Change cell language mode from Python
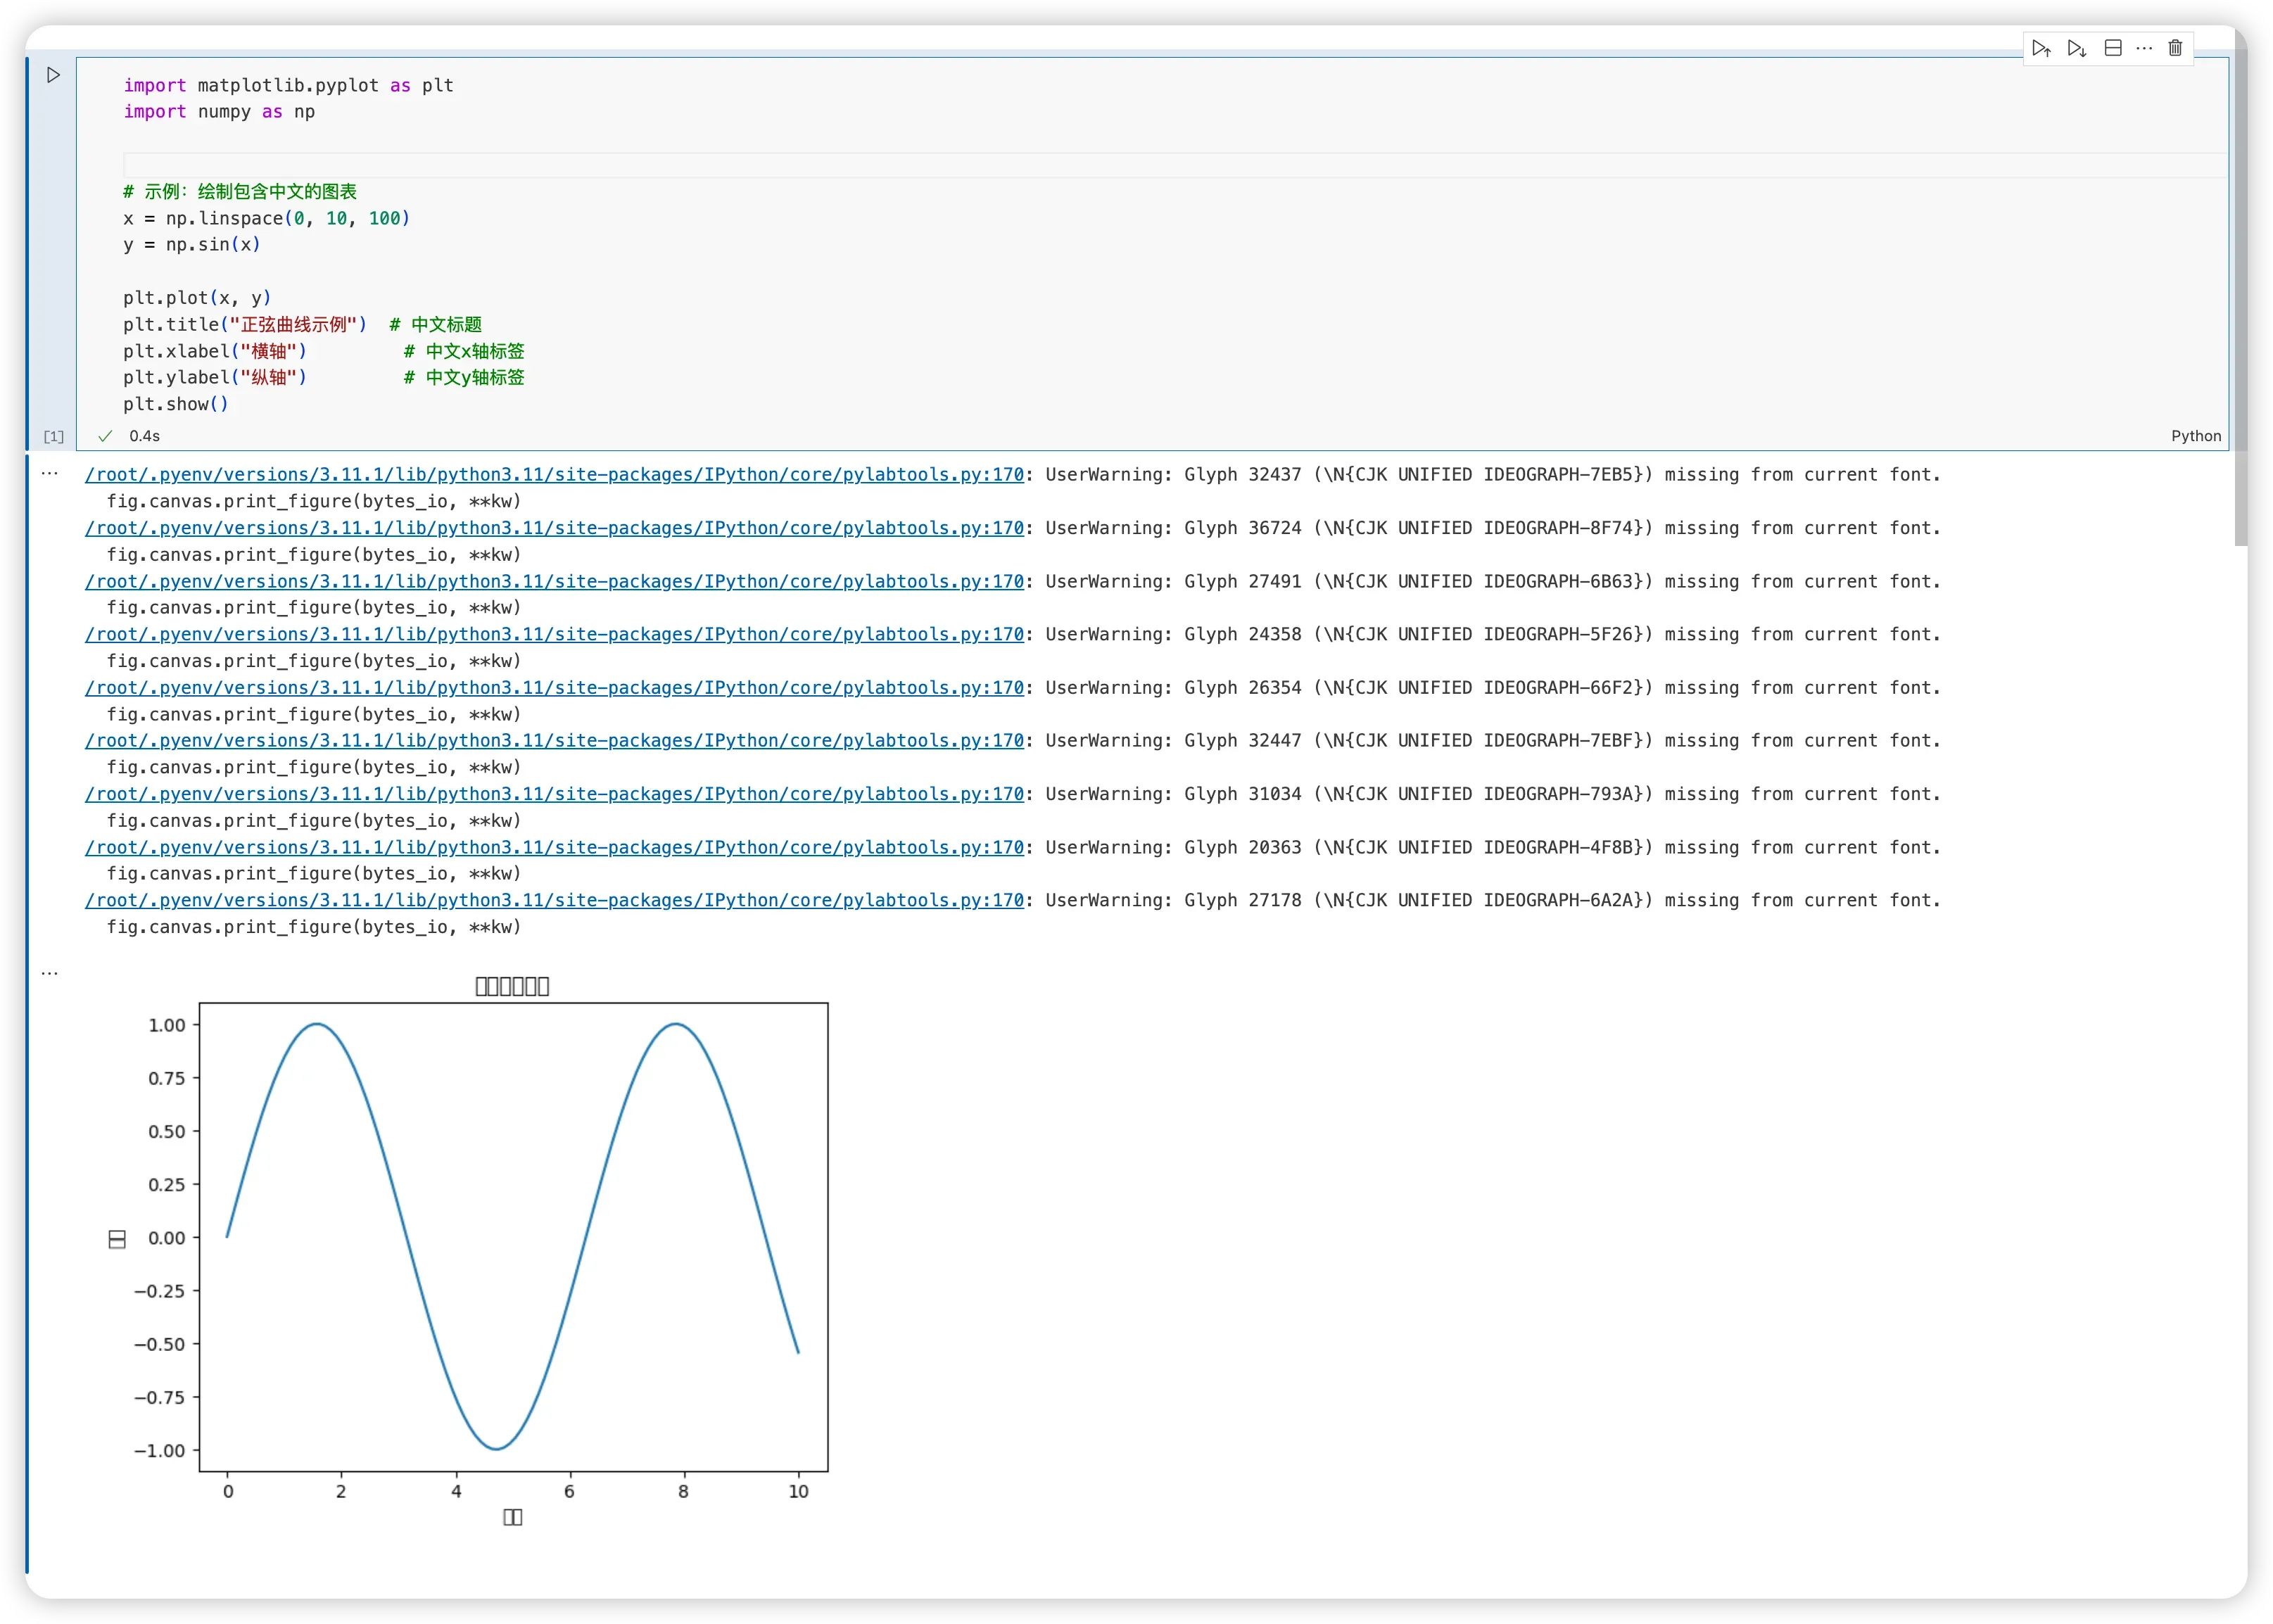Viewport: 2273px width, 1624px height. tap(2195, 436)
